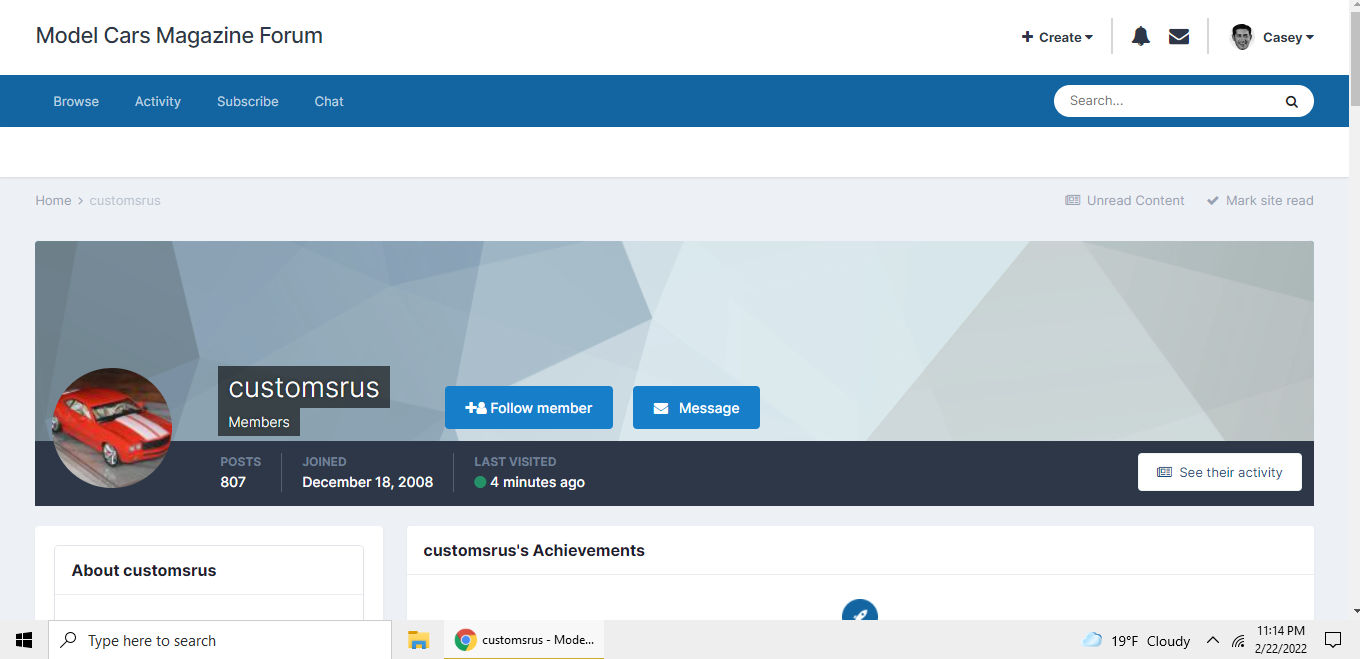Viewport: 1360px width, 659px height.
Task: Click last visited 4 minutes ago
Action: tap(530, 482)
